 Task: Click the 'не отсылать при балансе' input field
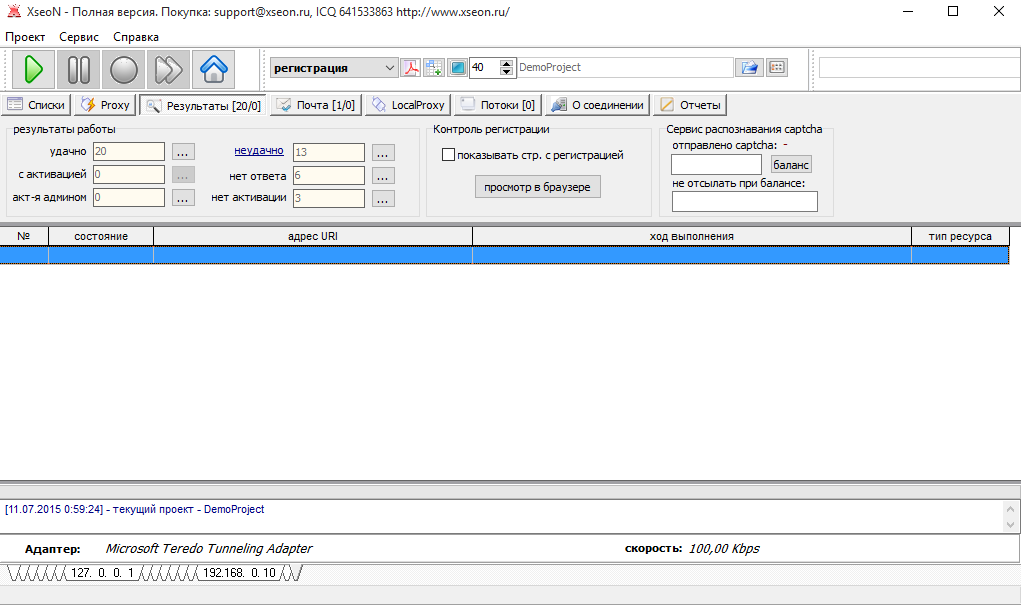744,202
